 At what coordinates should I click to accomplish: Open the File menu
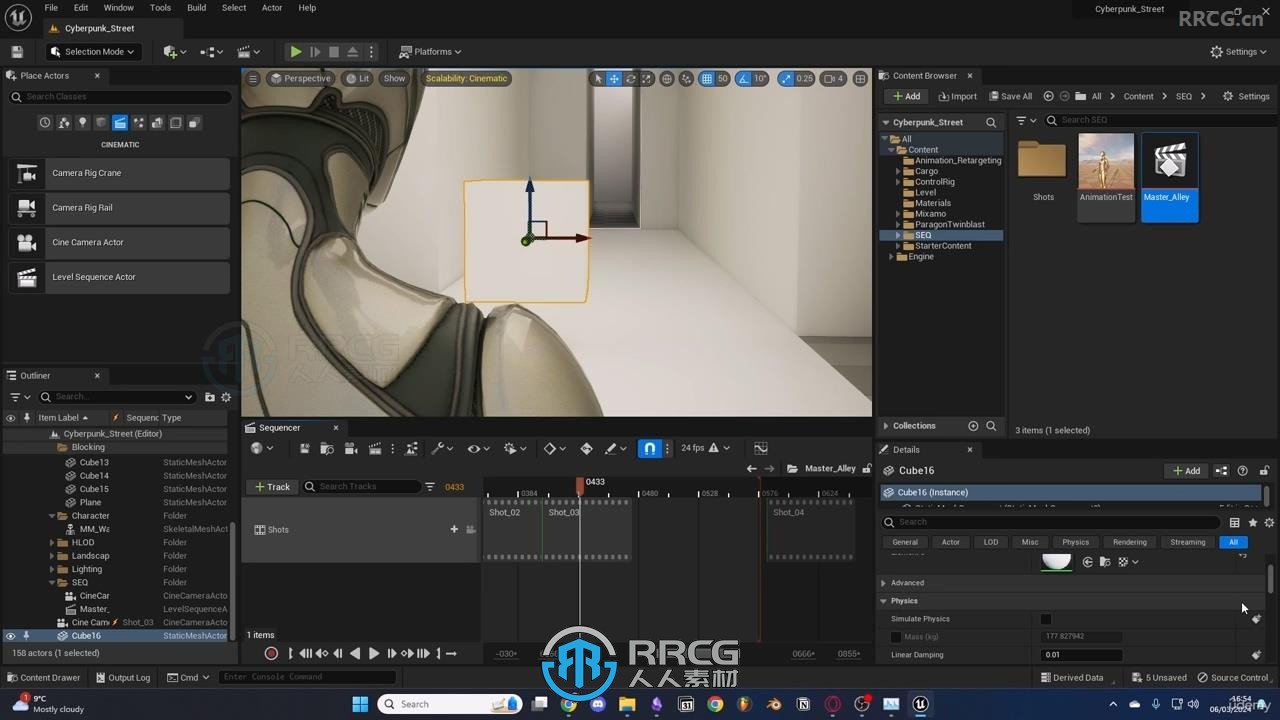pyautogui.click(x=51, y=8)
